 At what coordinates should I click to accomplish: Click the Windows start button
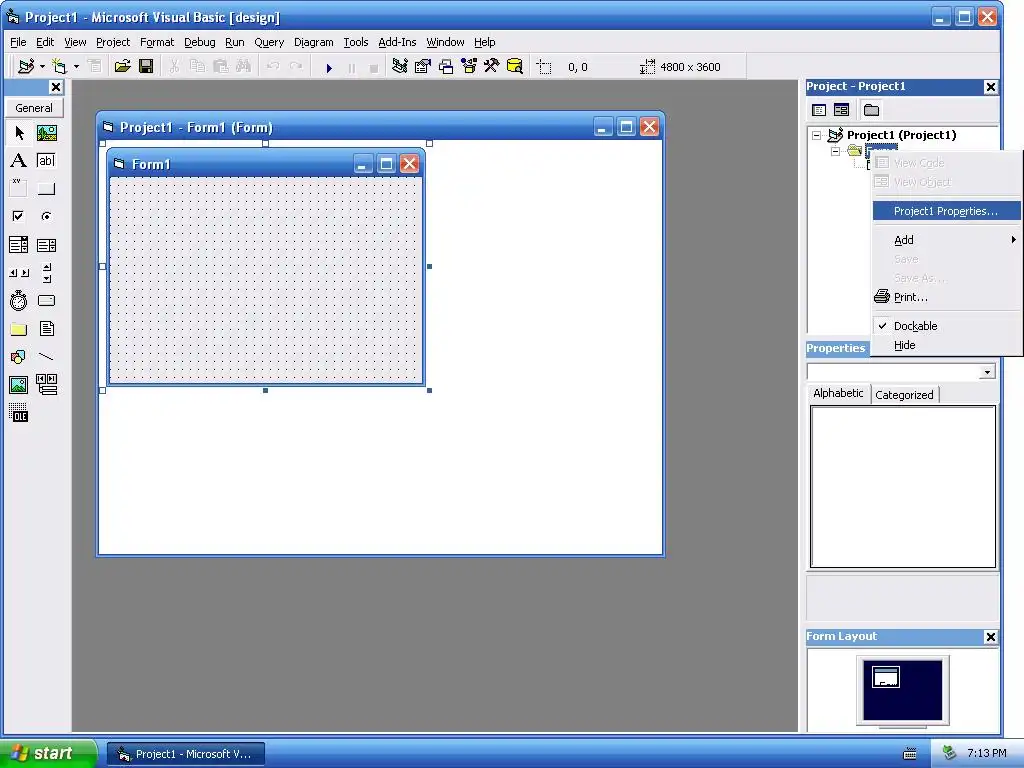[48, 753]
